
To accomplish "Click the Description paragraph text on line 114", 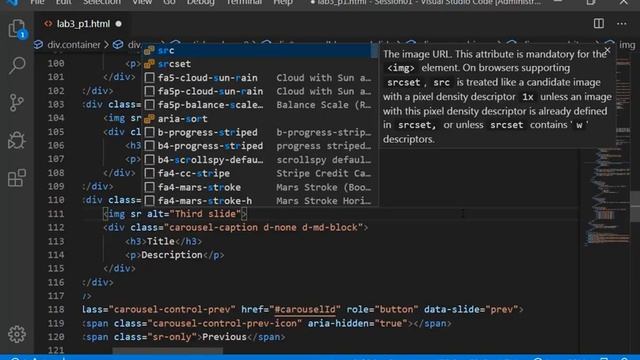I will coord(171,255).
